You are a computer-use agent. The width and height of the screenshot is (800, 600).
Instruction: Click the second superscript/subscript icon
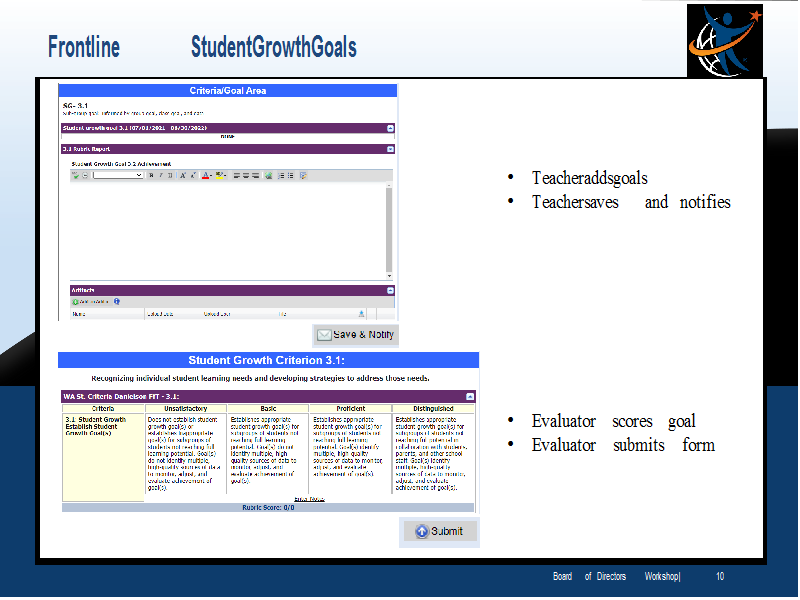coord(193,176)
